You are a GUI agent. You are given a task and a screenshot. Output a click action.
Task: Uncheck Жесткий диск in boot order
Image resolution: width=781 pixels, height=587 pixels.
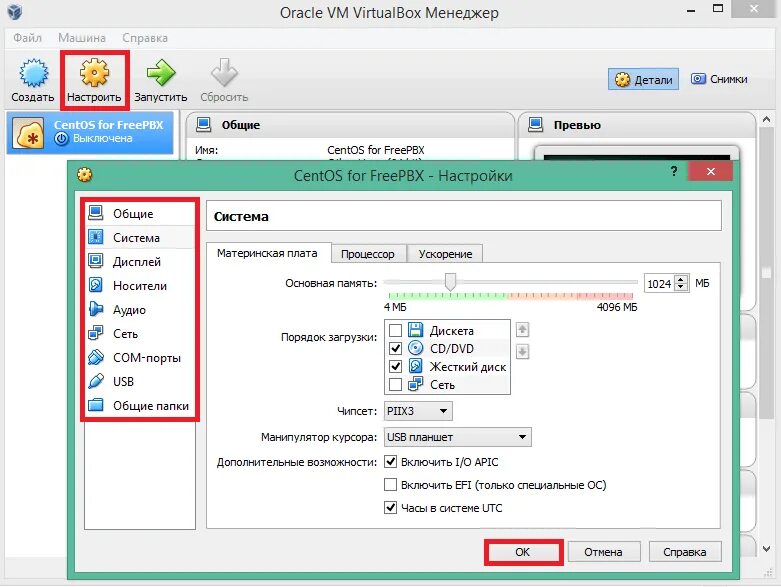click(x=395, y=366)
